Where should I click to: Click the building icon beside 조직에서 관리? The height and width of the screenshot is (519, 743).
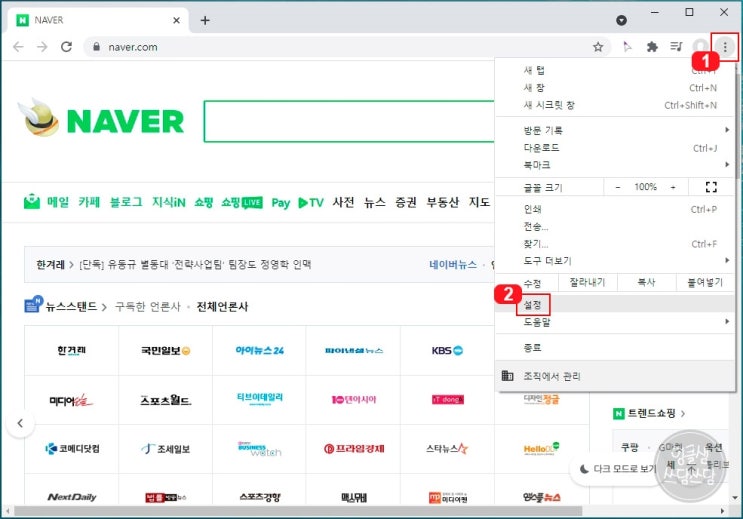point(507,376)
